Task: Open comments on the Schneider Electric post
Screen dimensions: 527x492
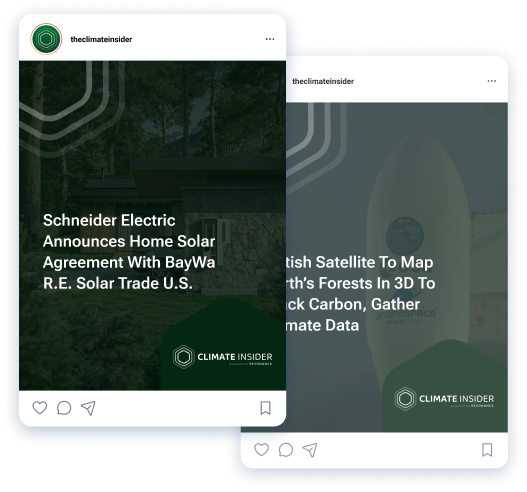Action: click(x=64, y=408)
